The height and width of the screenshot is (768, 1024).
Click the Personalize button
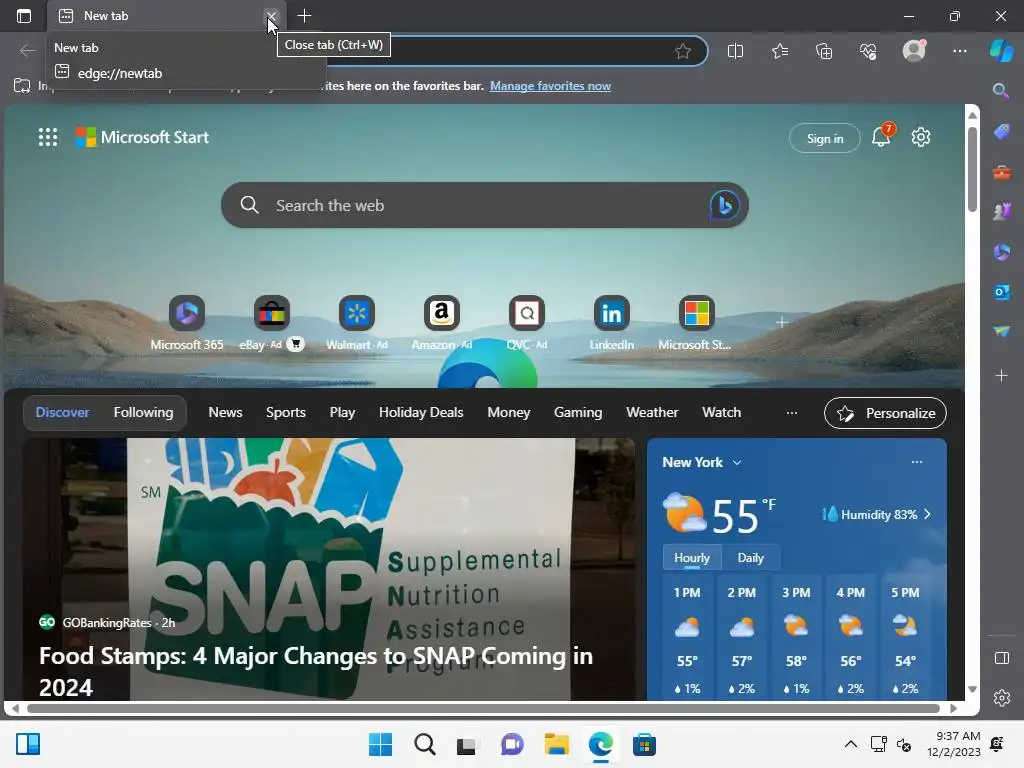885,413
